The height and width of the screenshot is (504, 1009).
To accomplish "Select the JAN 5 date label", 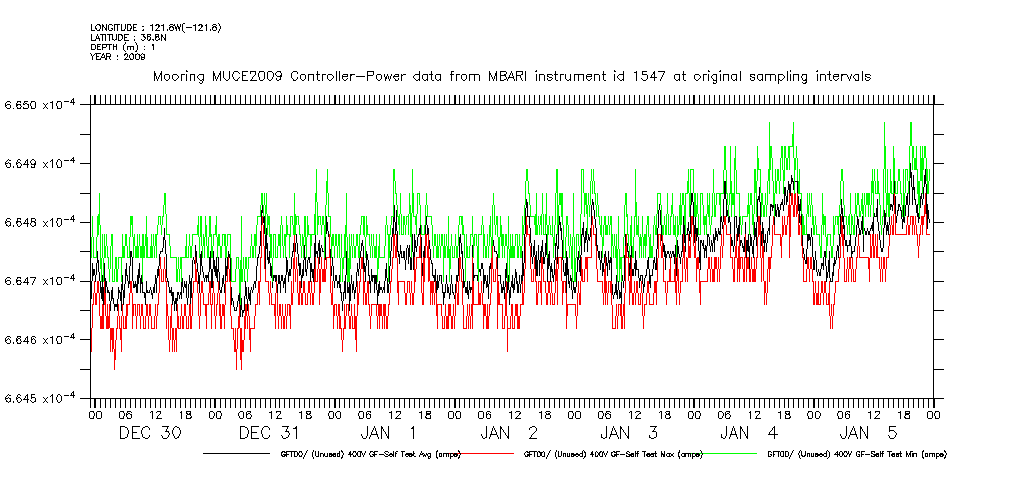I will tap(870, 433).
